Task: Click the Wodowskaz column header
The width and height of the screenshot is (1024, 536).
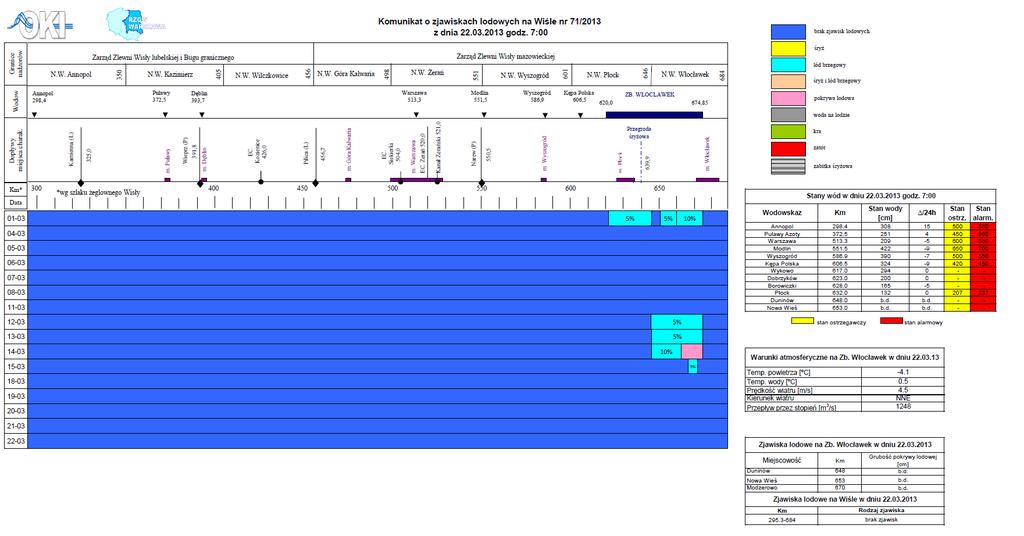Action: click(x=782, y=213)
